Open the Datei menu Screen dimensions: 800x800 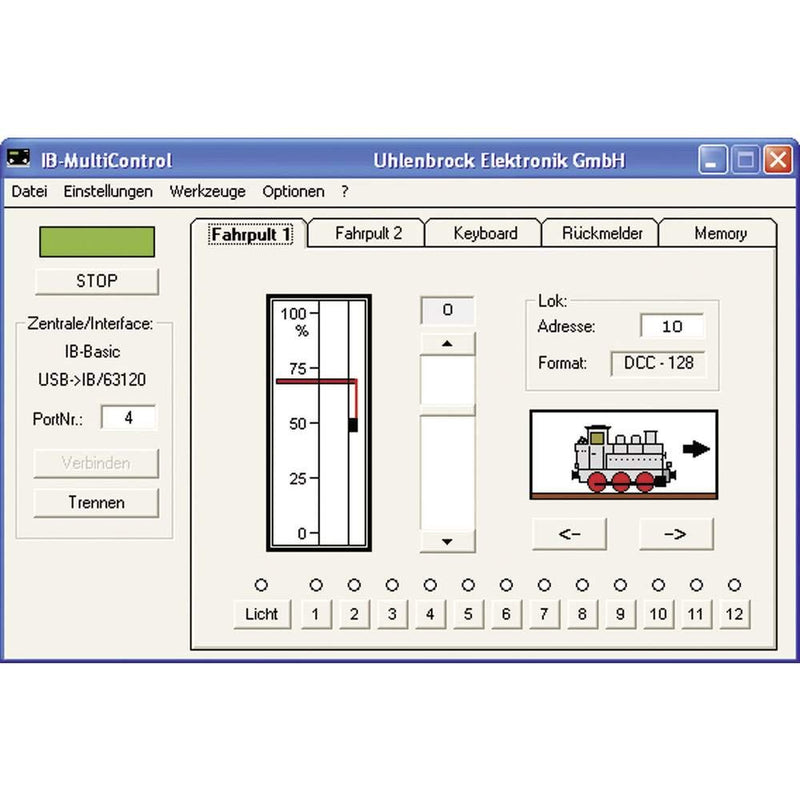(x=29, y=191)
